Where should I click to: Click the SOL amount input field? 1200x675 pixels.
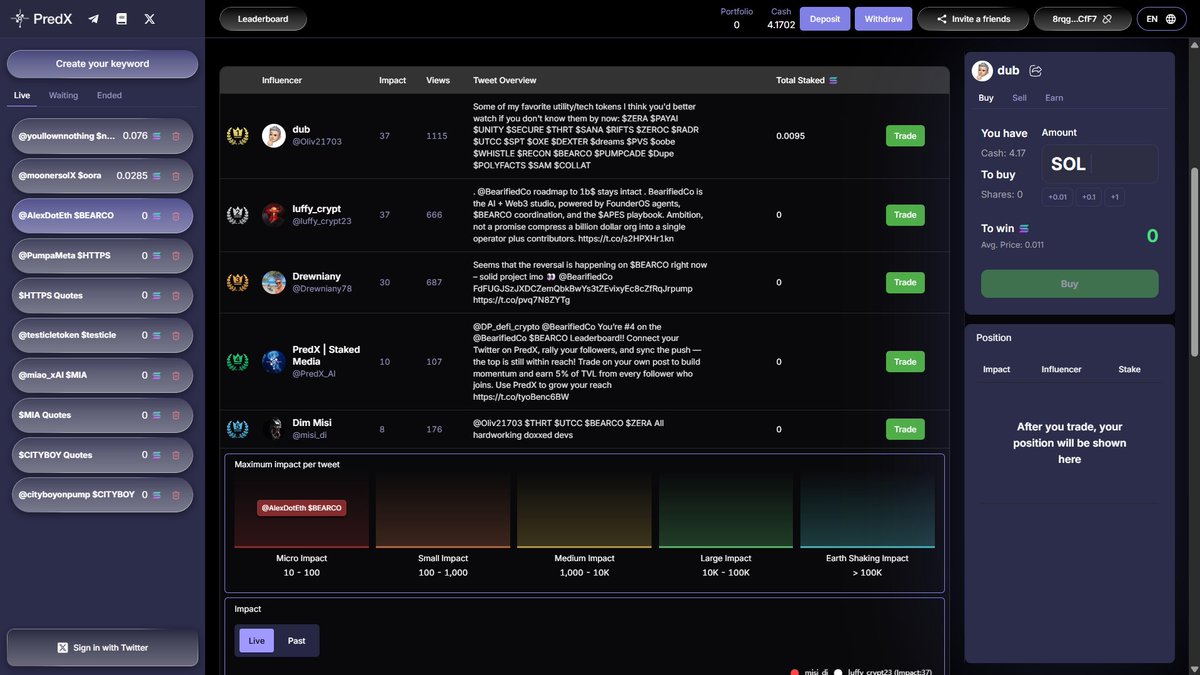[x=1100, y=164]
